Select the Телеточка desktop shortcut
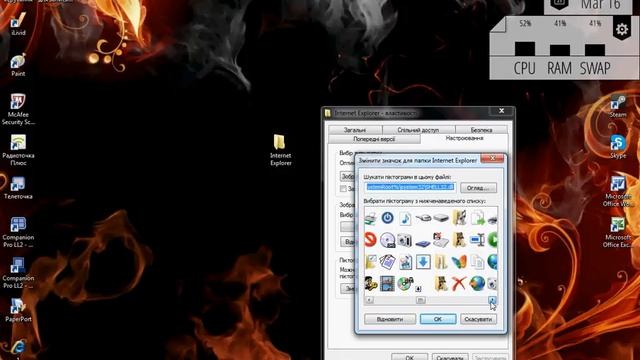640x360 pixels. tap(18, 188)
